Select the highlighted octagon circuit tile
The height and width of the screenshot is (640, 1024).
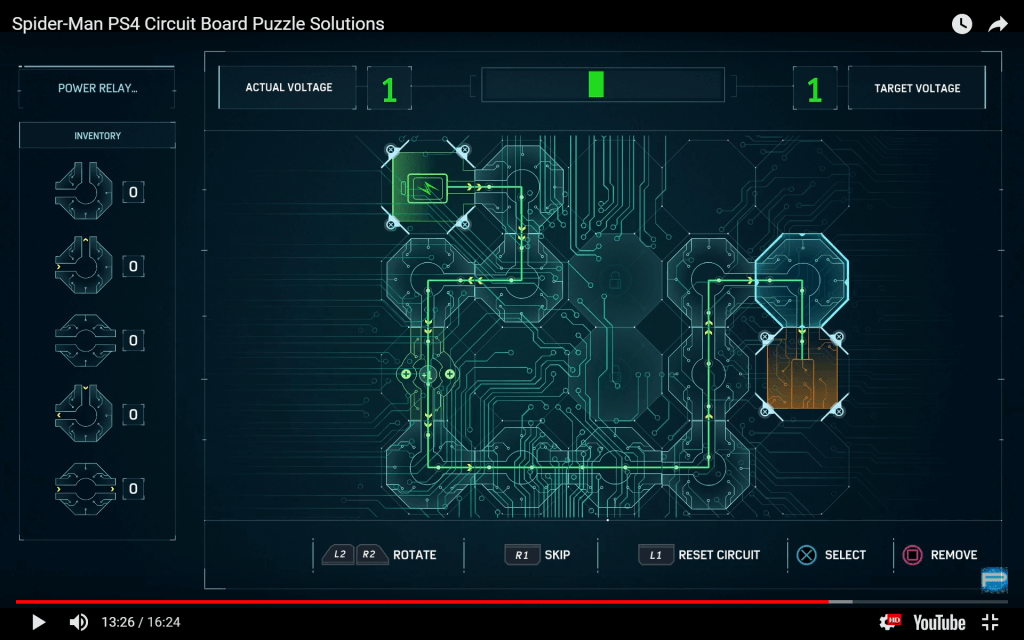pyautogui.click(x=802, y=280)
